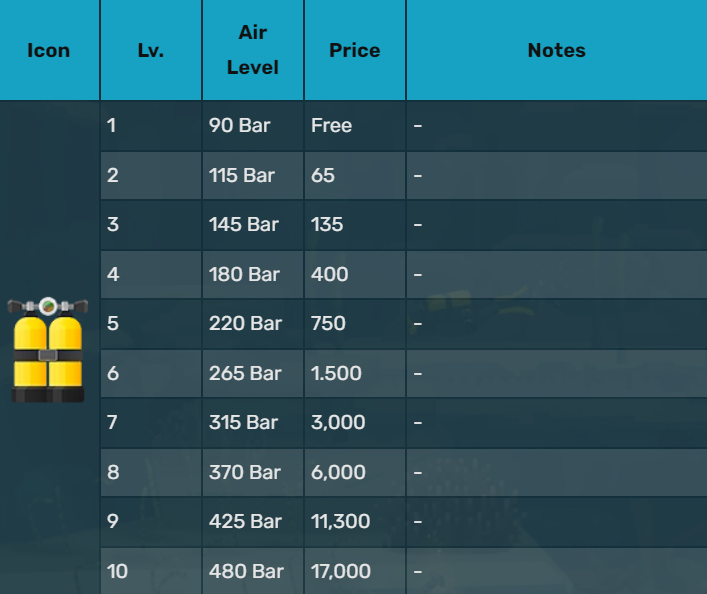Screen dimensions: 707x594
Task: Click the Air Level column header
Action: pyautogui.click(x=253, y=50)
